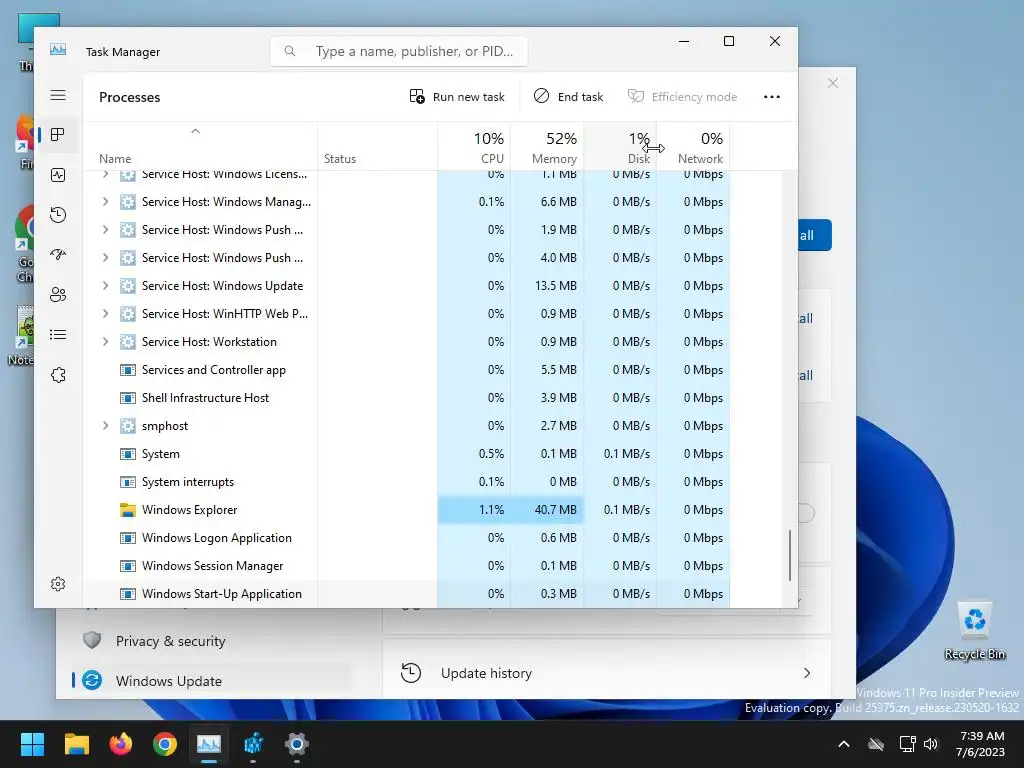1024x768 pixels.
Task: Select Services and Controller app row
Action: pos(406,370)
